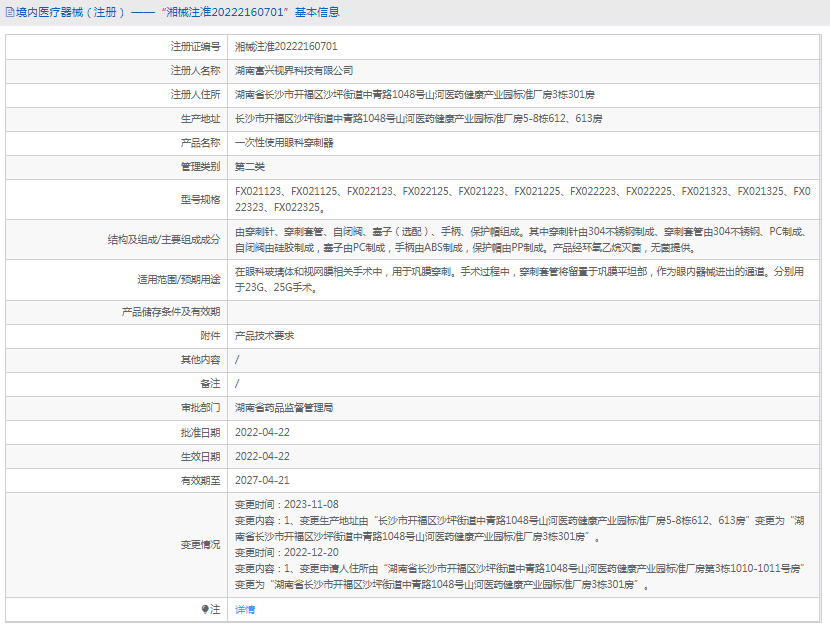
Task: Select the 生产地址 label
Action: (x=201, y=119)
